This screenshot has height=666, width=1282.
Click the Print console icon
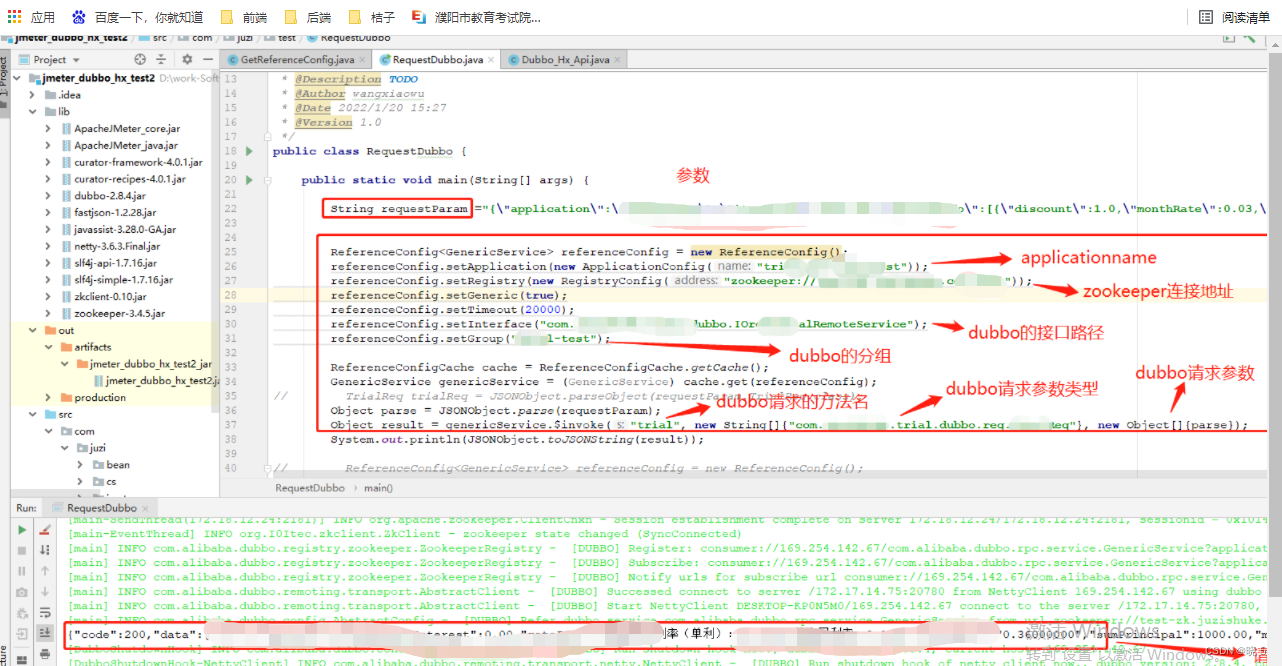(x=45, y=655)
